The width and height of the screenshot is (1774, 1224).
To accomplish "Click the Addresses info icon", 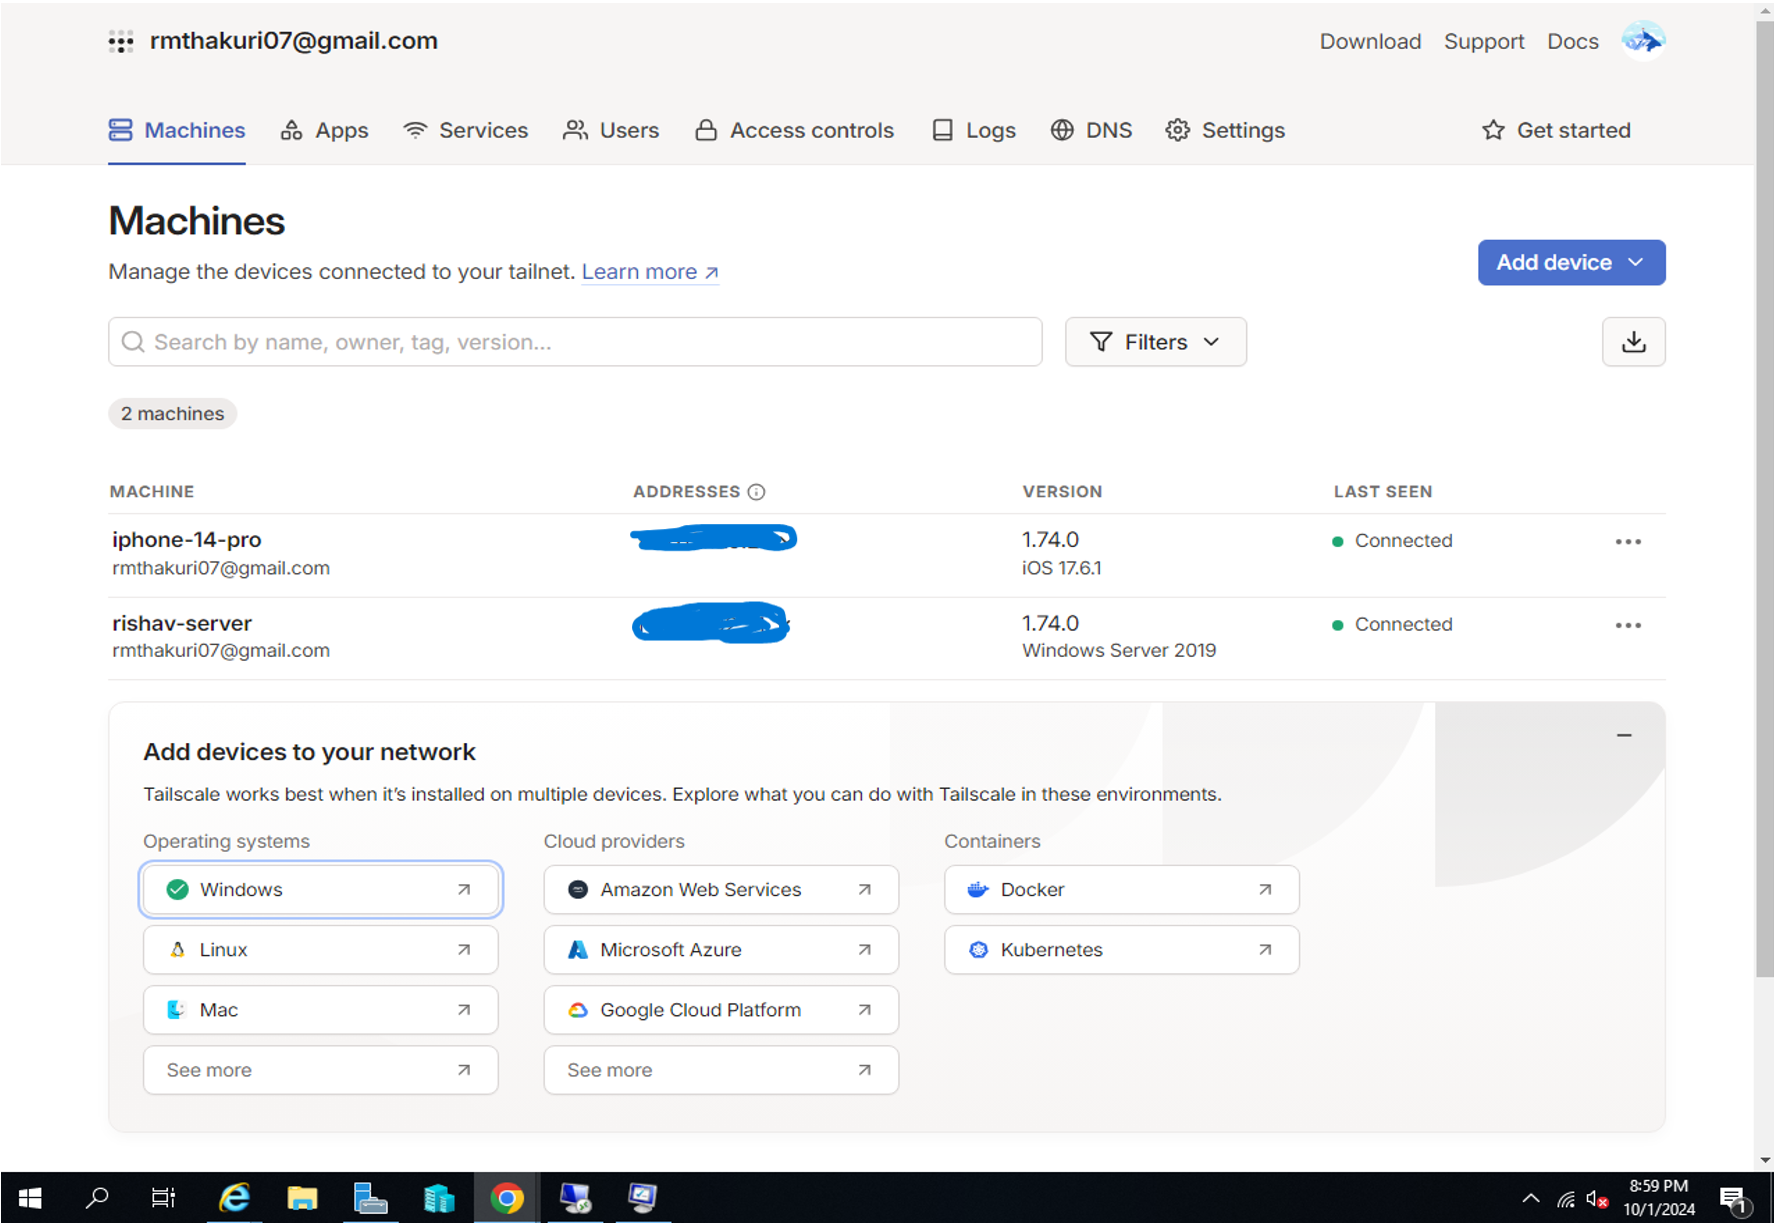I will click(757, 492).
